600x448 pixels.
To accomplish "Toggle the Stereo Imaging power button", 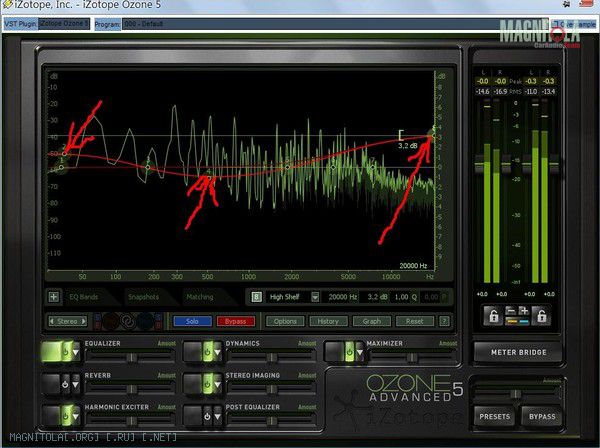I will 207,384.
